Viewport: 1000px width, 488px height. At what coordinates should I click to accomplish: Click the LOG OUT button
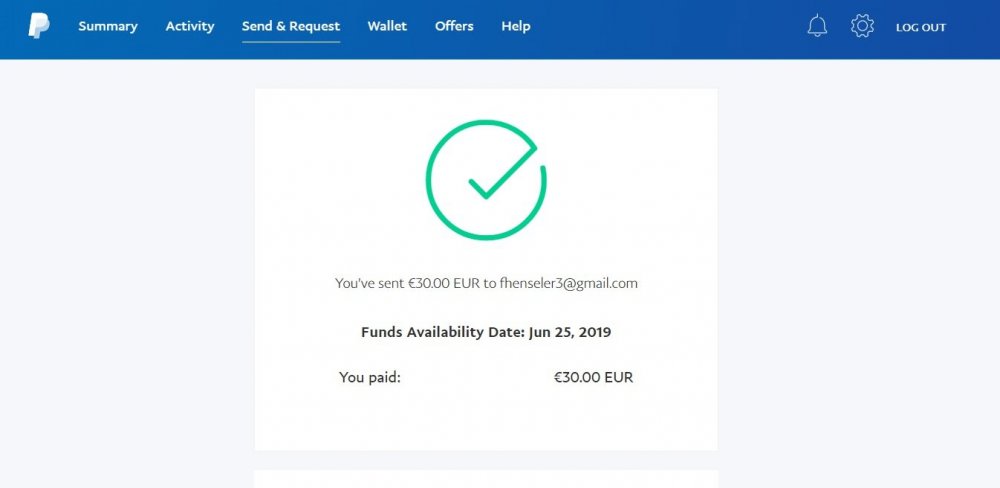(x=920, y=27)
